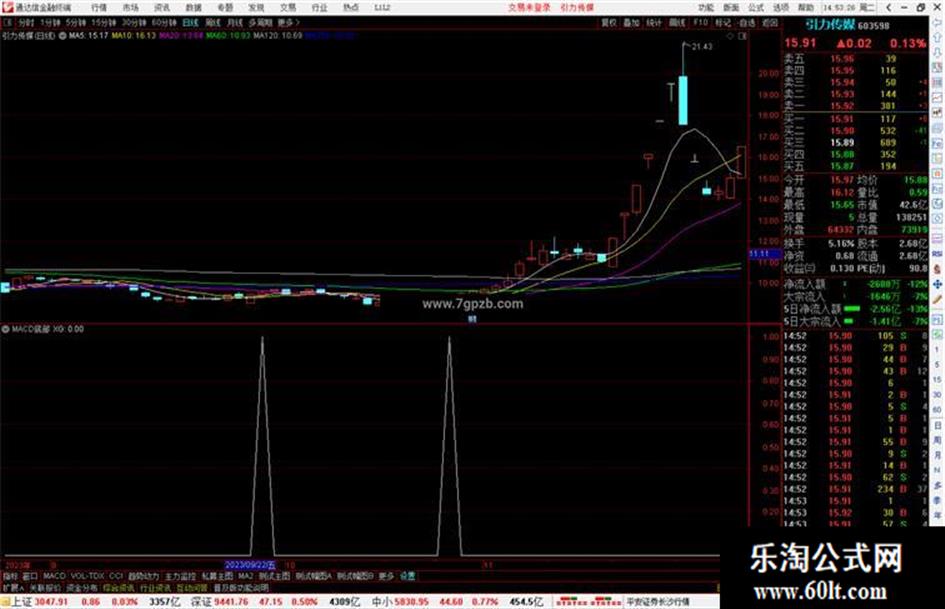Open F10 company info

(700, 22)
